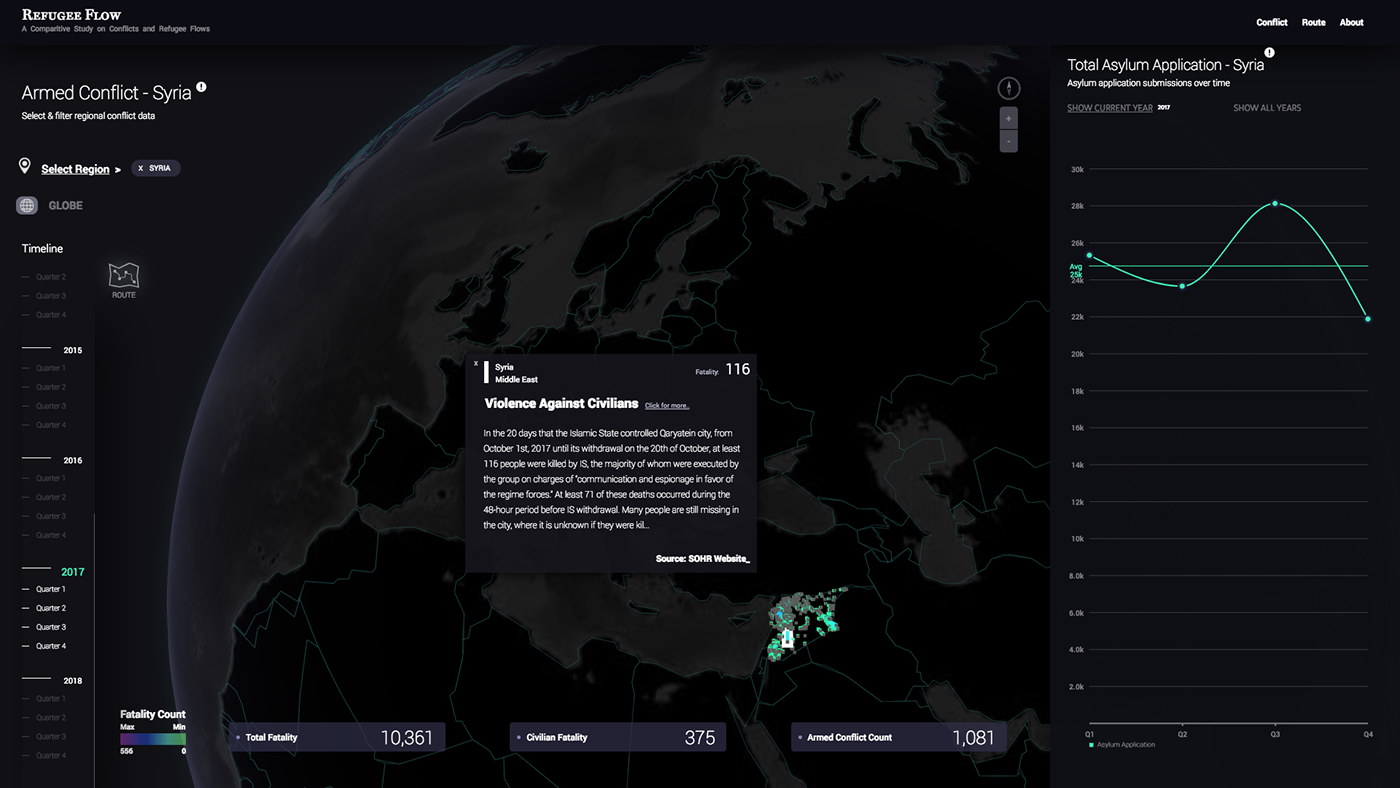Click the Q1 data point on asylum chart
This screenshot has width=1400, height=788.
1089,256
